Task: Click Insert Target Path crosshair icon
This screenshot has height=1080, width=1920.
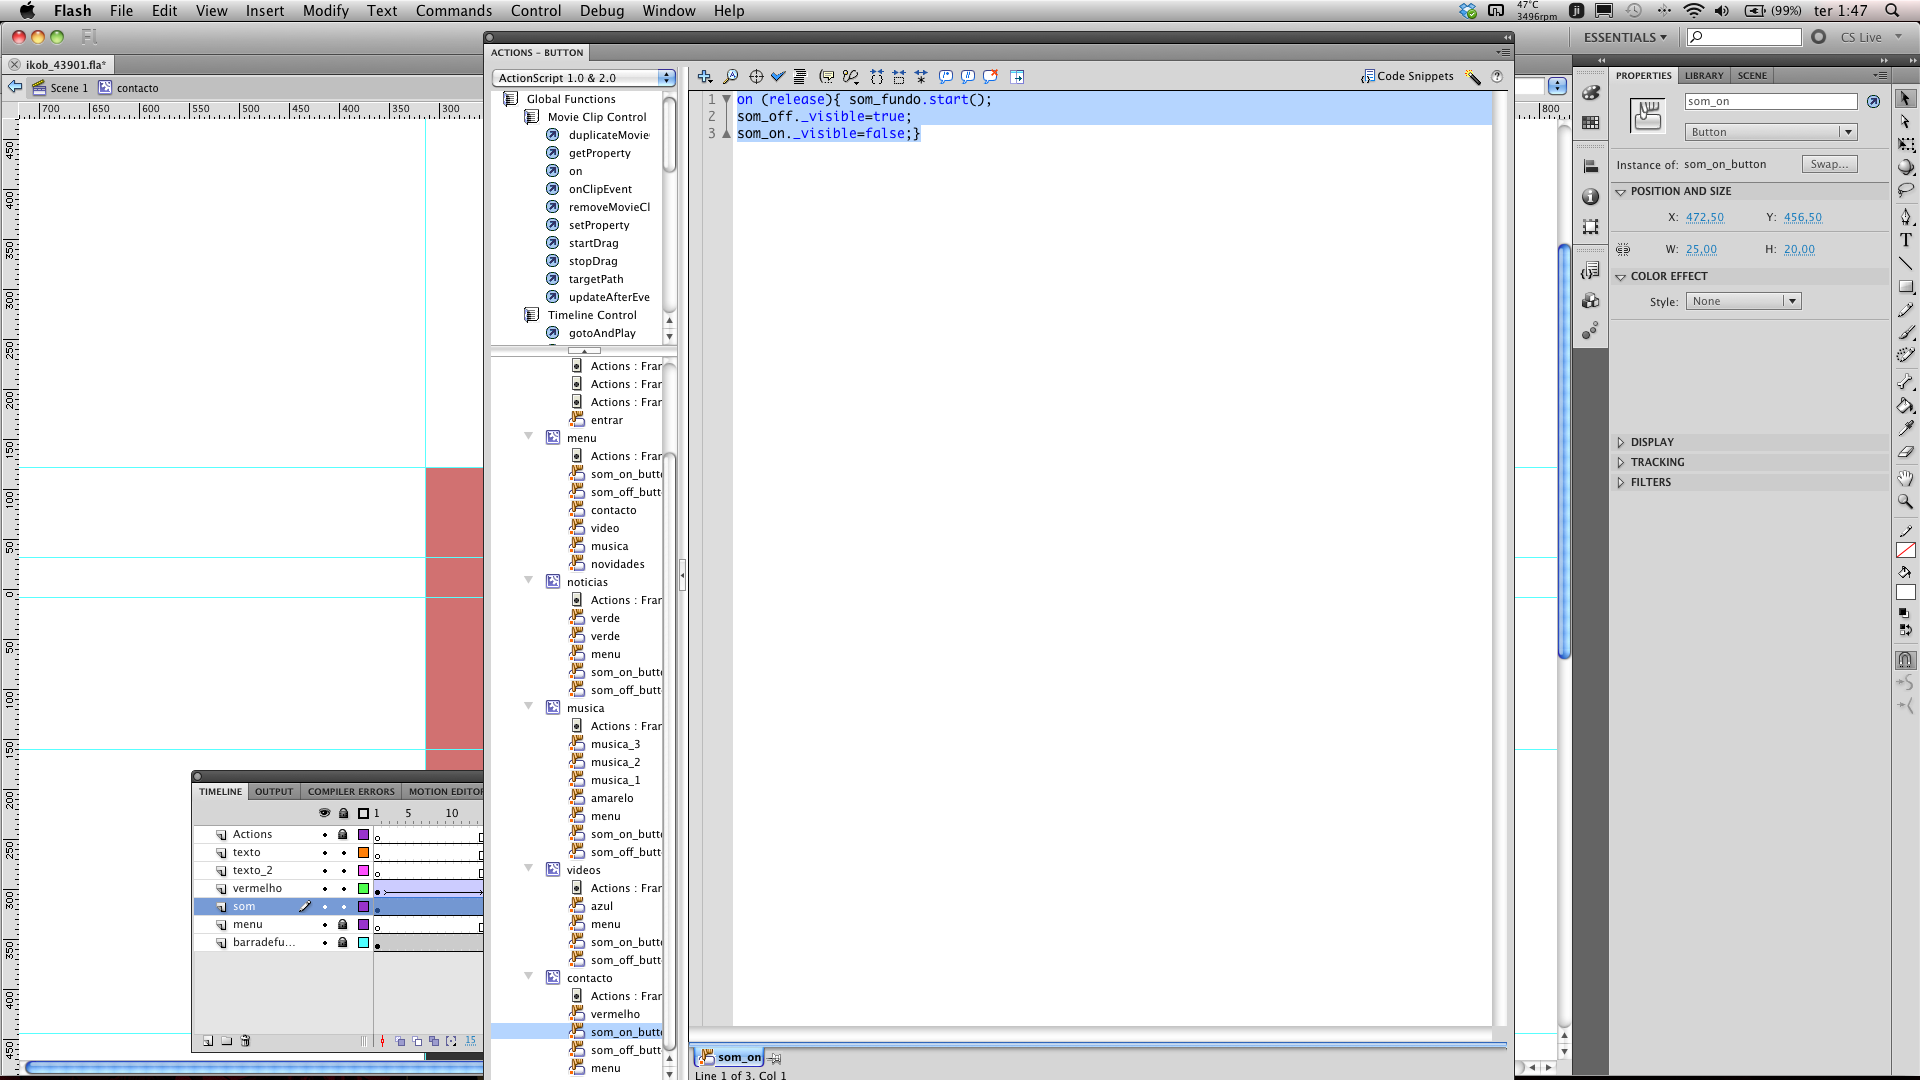Action: point(756,76)
